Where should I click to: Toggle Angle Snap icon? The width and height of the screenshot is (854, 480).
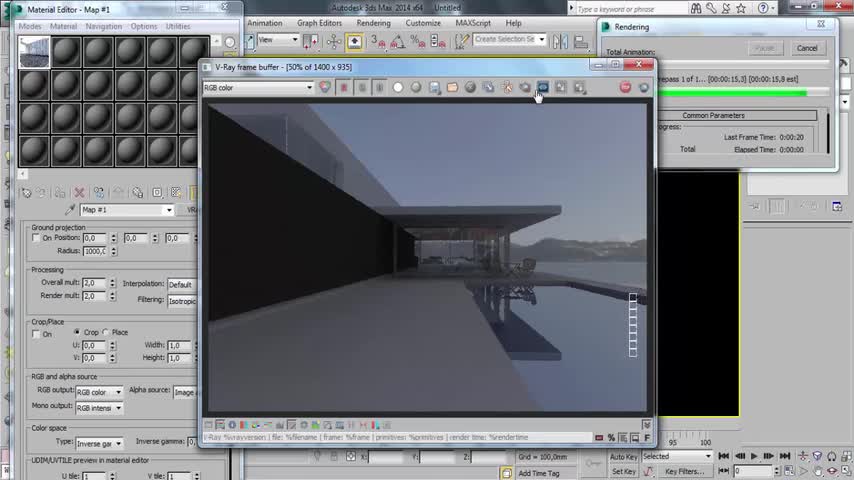(x=397, y=41)
